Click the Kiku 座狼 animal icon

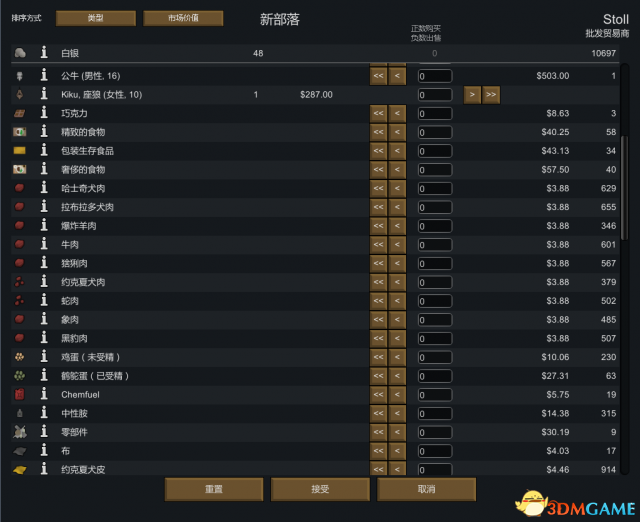[20, 94]
